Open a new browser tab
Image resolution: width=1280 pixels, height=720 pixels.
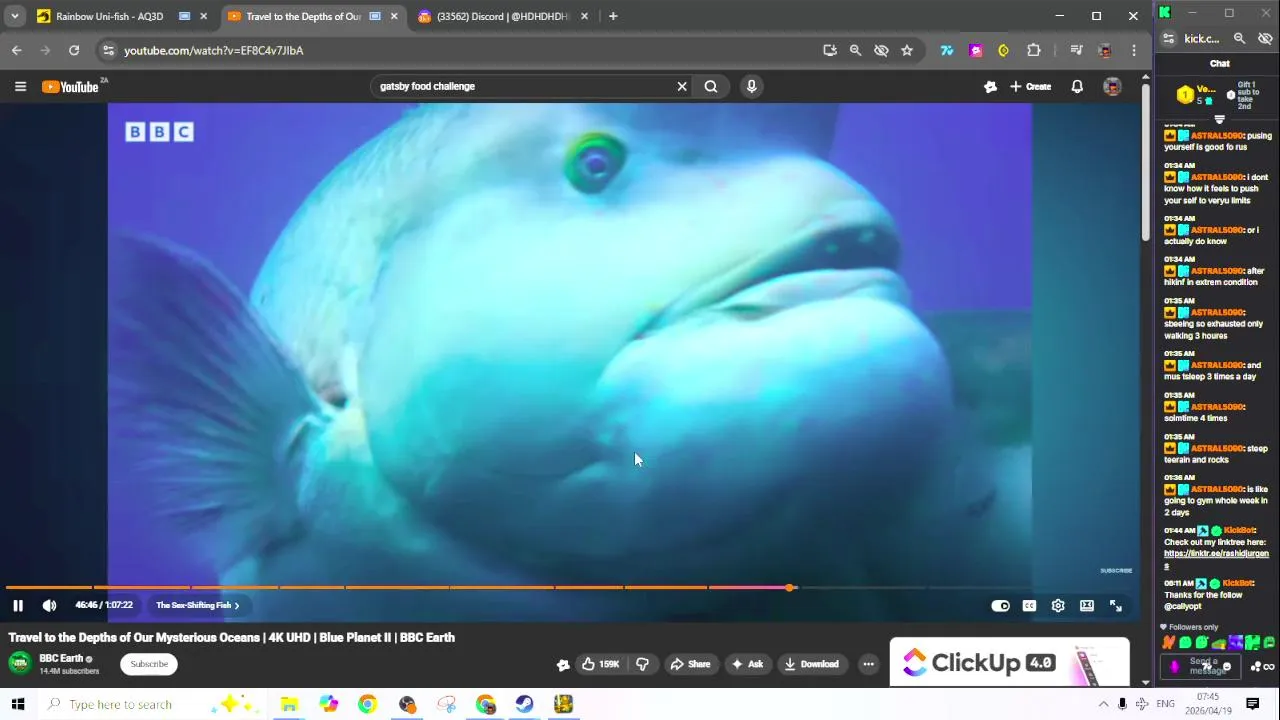[613, 16]
